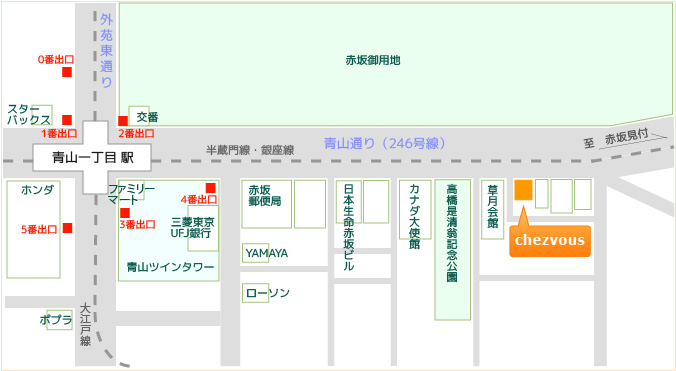
Task: Click the red exit 2 (2番出口) marker
Action: [123, 121]
